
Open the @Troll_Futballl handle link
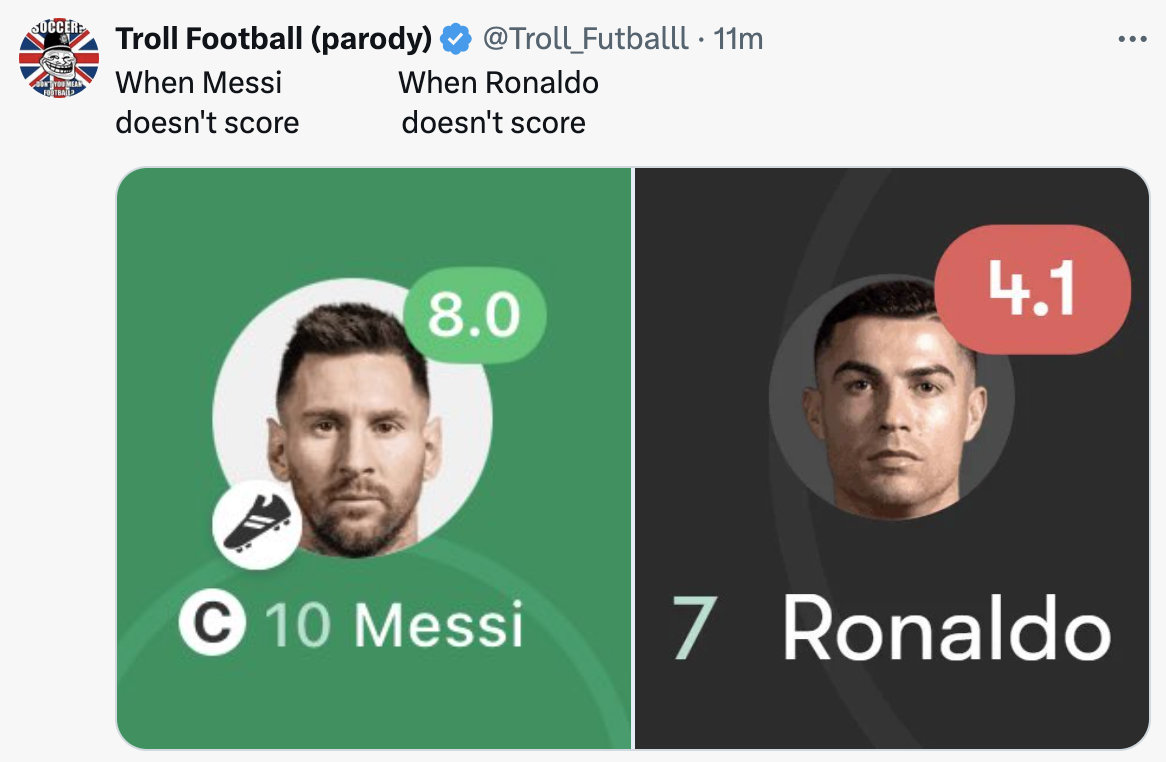(x=586, y=39)
